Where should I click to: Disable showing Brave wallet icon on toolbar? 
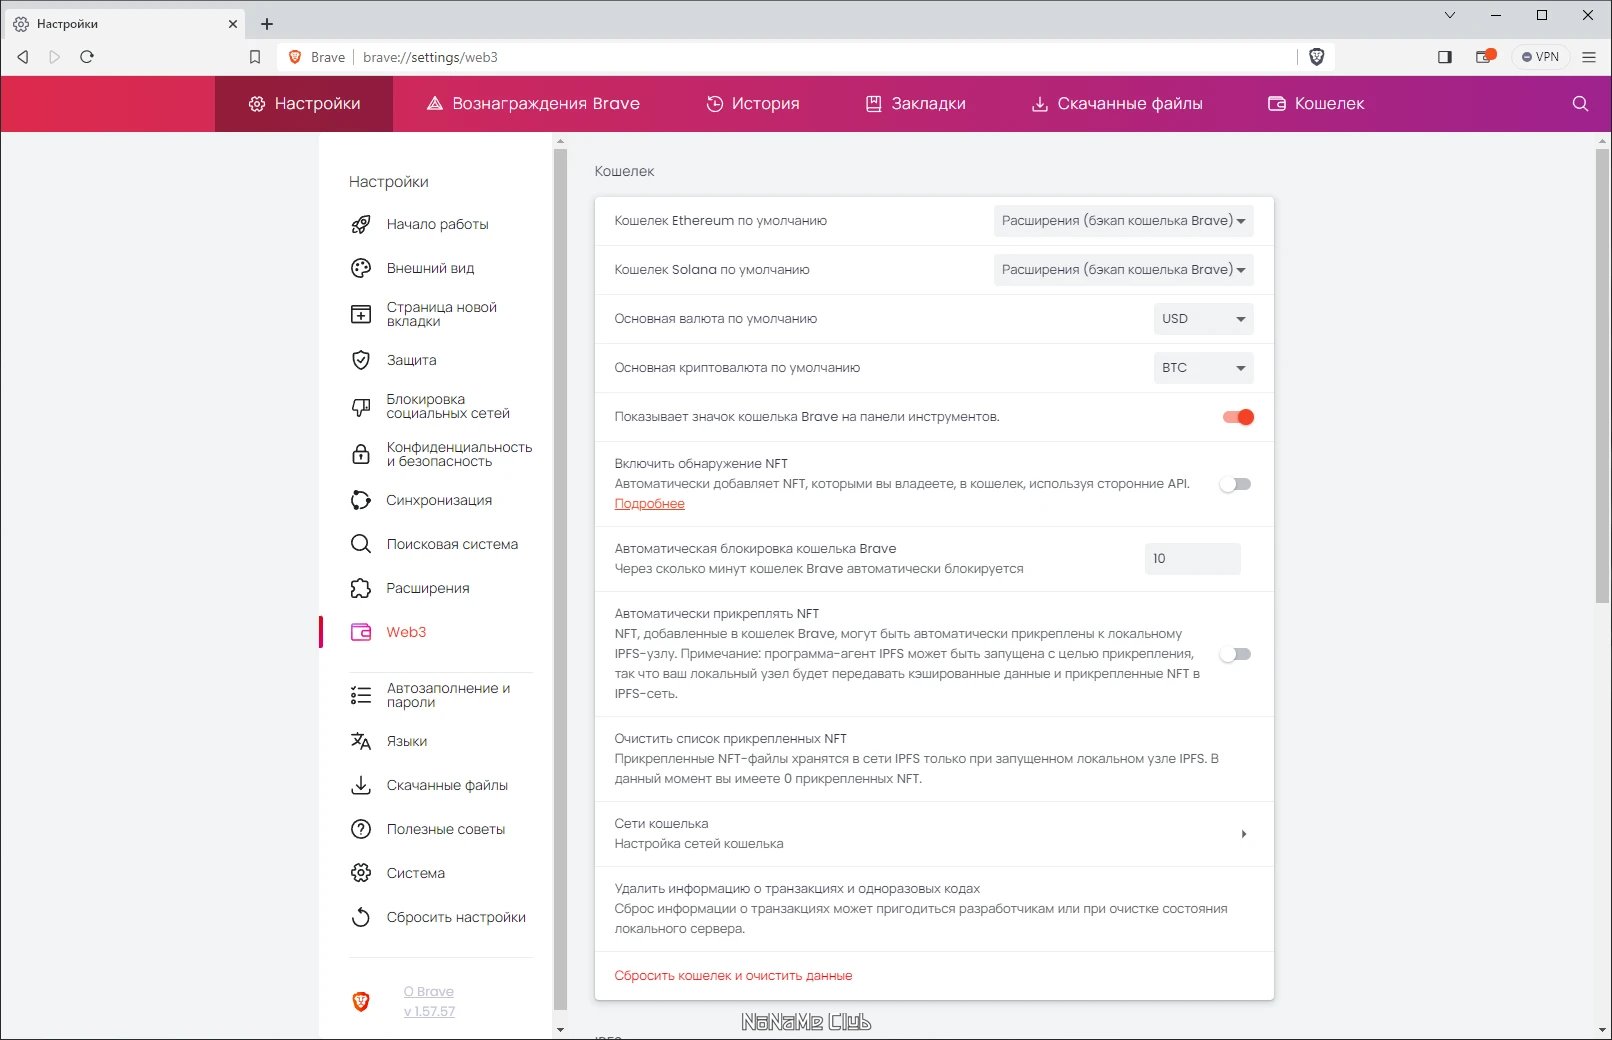(1238, 417)
